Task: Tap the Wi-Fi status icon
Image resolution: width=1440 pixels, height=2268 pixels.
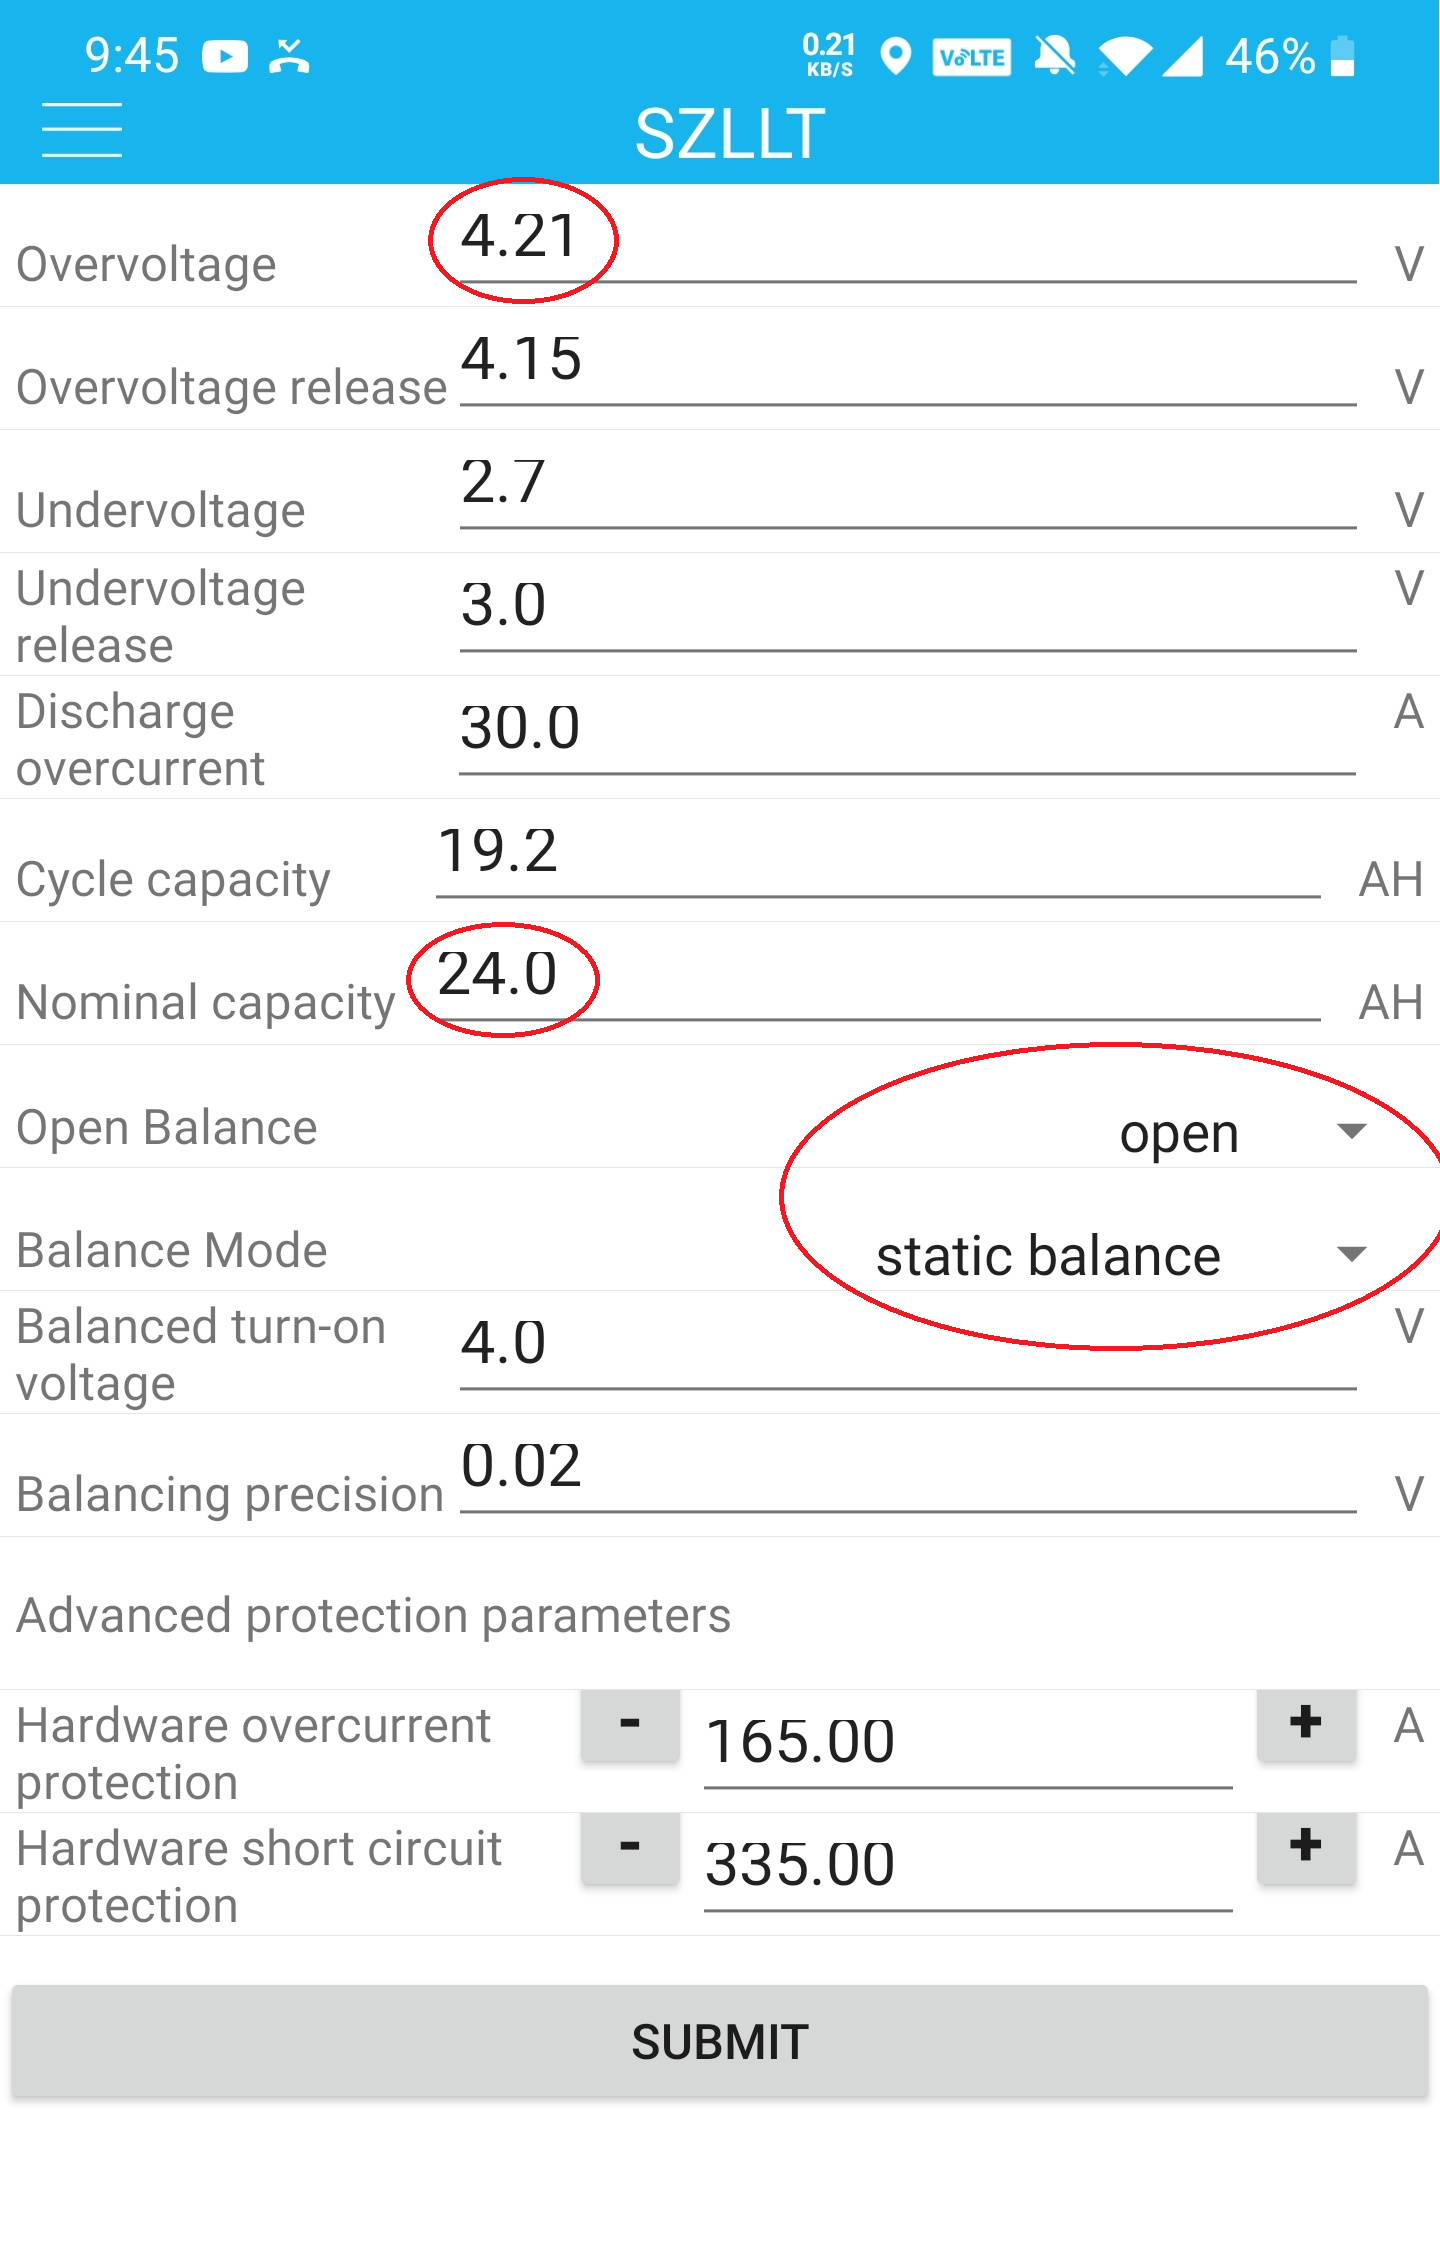Action: coord(1125,57)
